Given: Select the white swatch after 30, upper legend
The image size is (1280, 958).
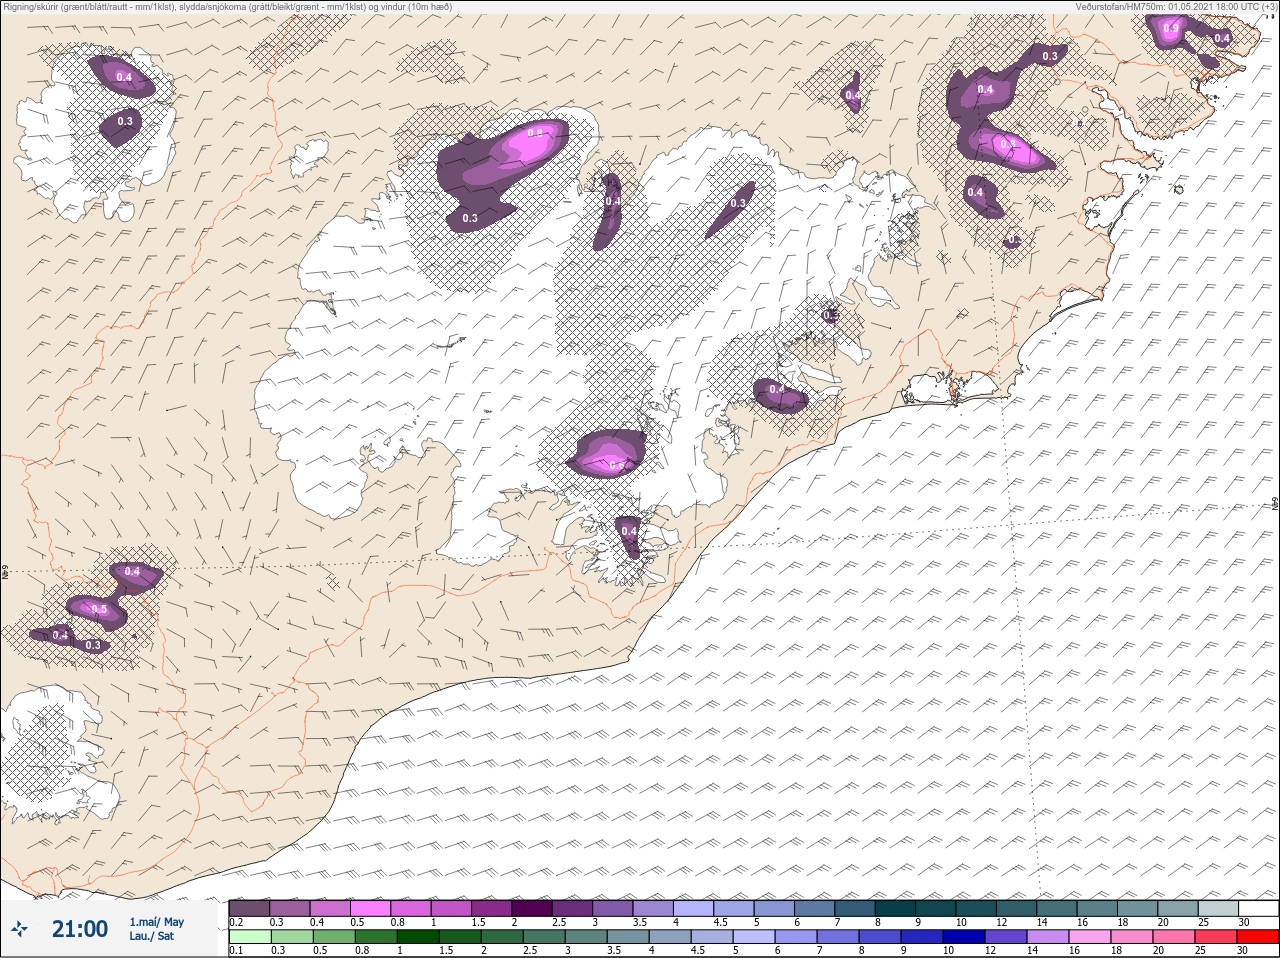Looking at the screenshot, I should tap(1259, 908).
